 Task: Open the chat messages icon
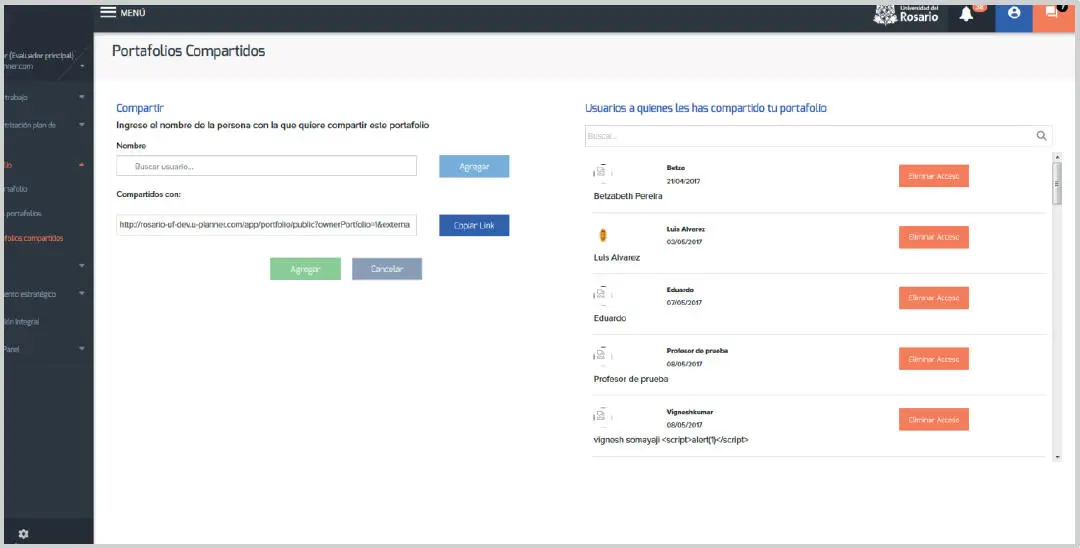coord(1051,13)
